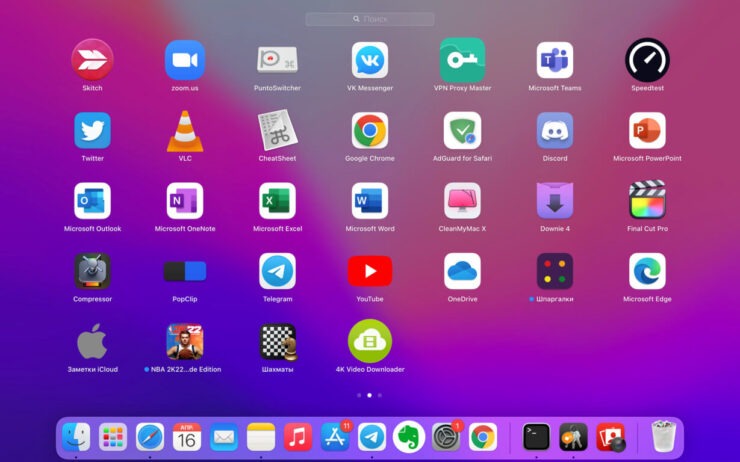Image resolution: width=740 pixels, height=462 pixels.
Task: Open Telegram in the Dock
Action: 372,437
